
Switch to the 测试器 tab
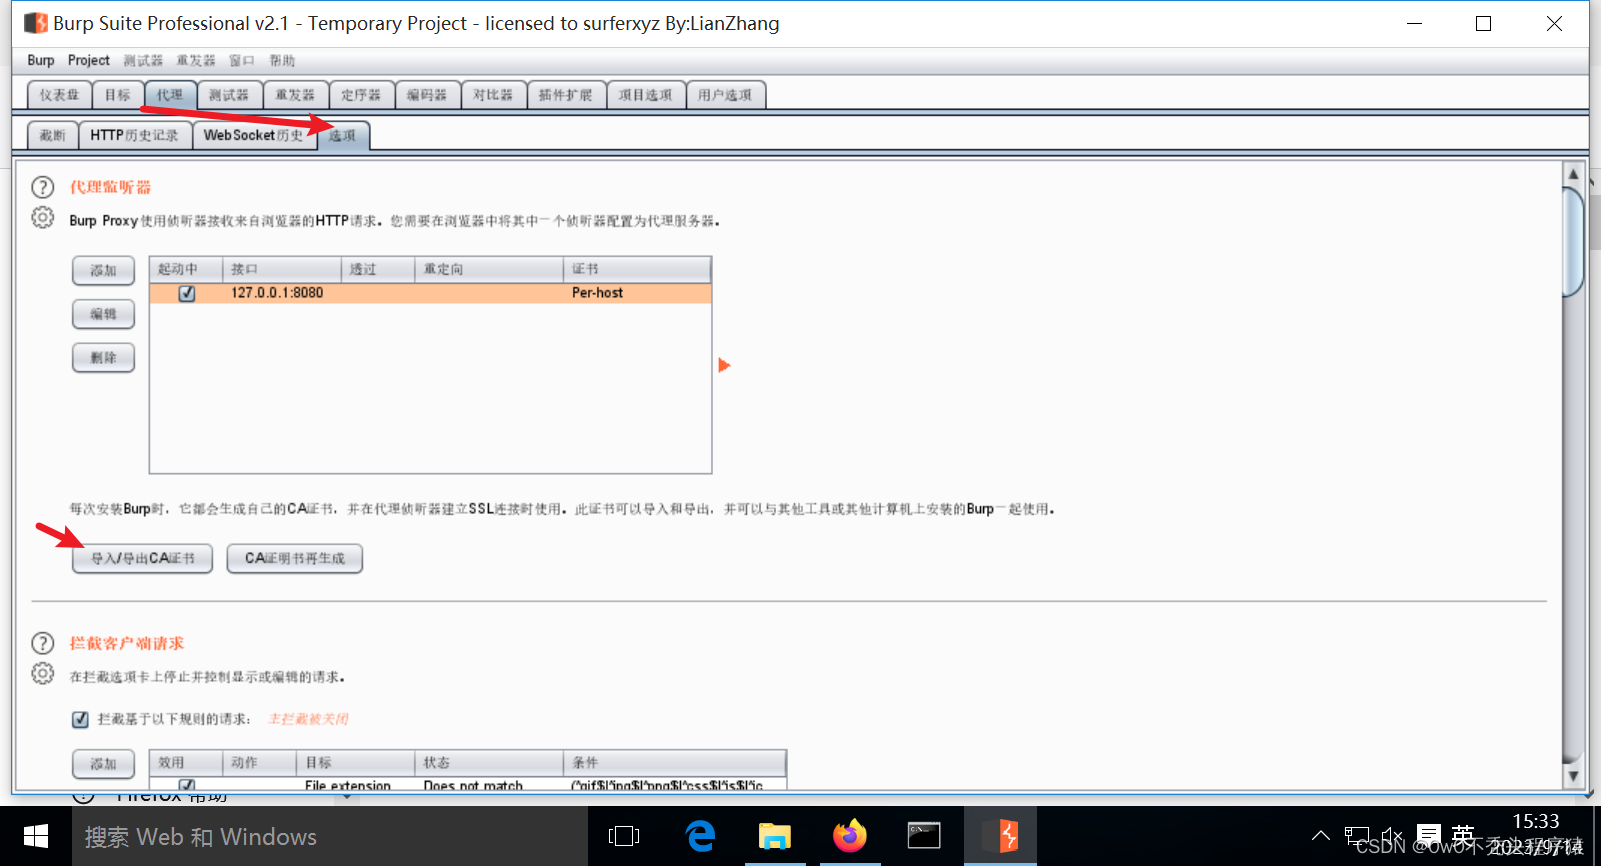(229, 95)
